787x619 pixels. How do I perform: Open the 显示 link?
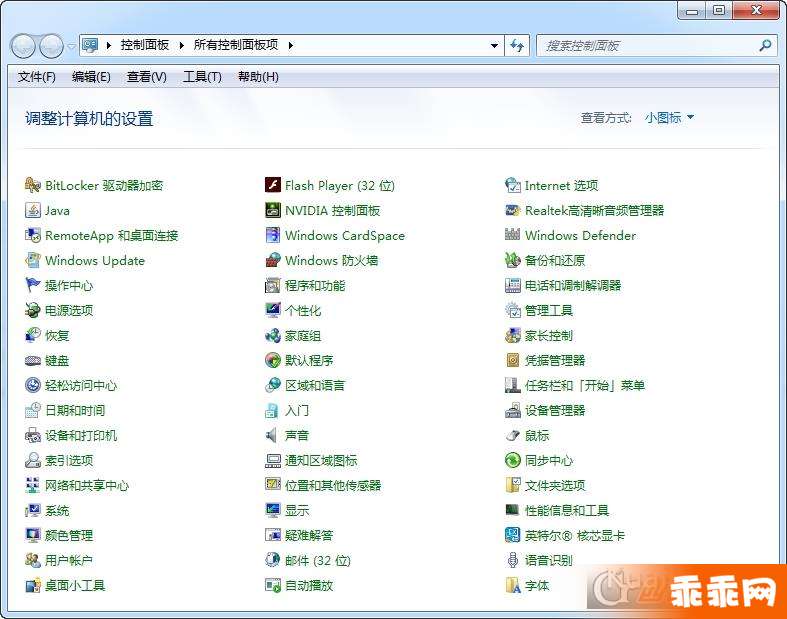pyautogui.click(x=297, y=511)
